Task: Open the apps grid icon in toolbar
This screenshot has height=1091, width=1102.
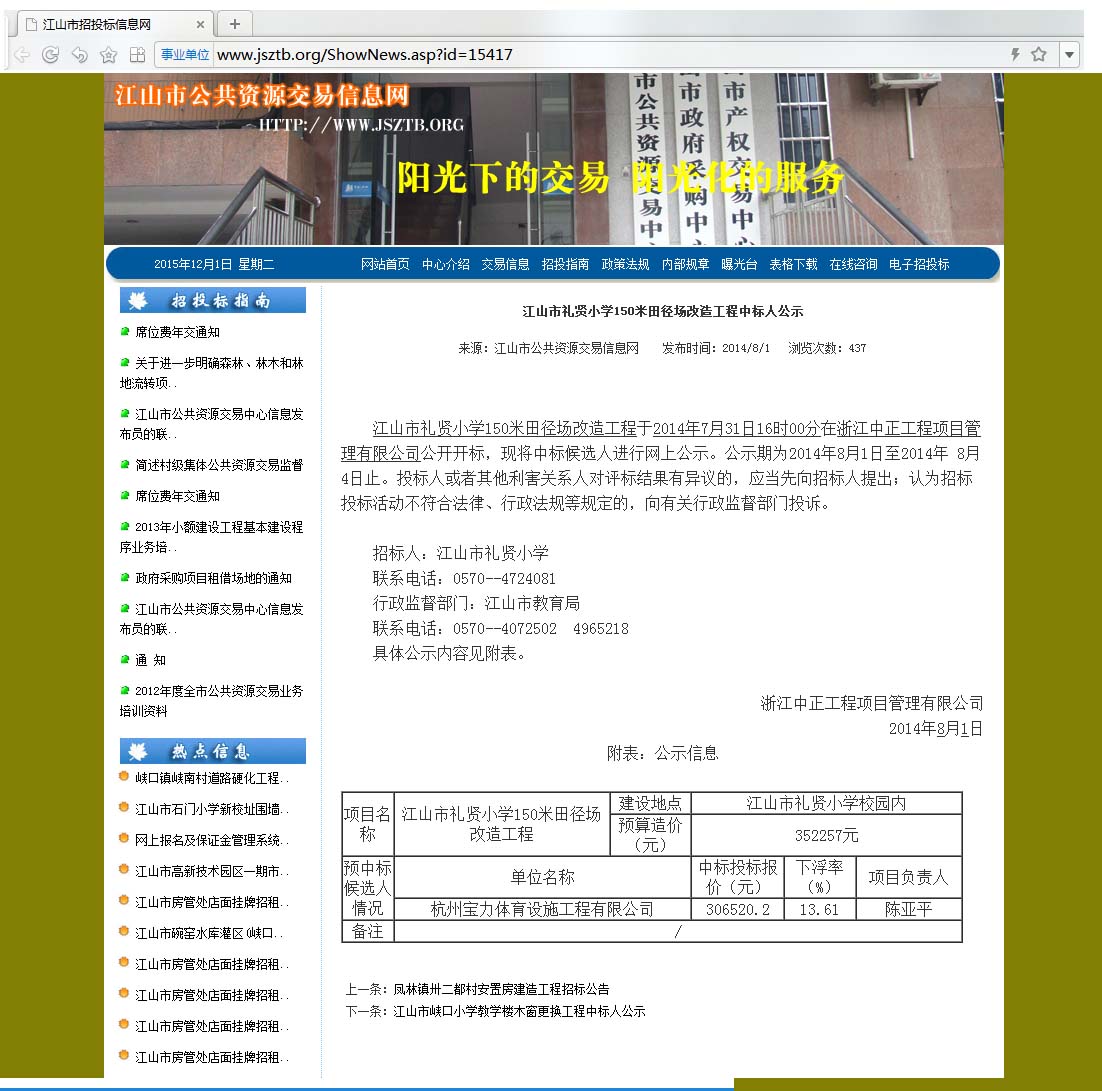Action: click(137, 55)
